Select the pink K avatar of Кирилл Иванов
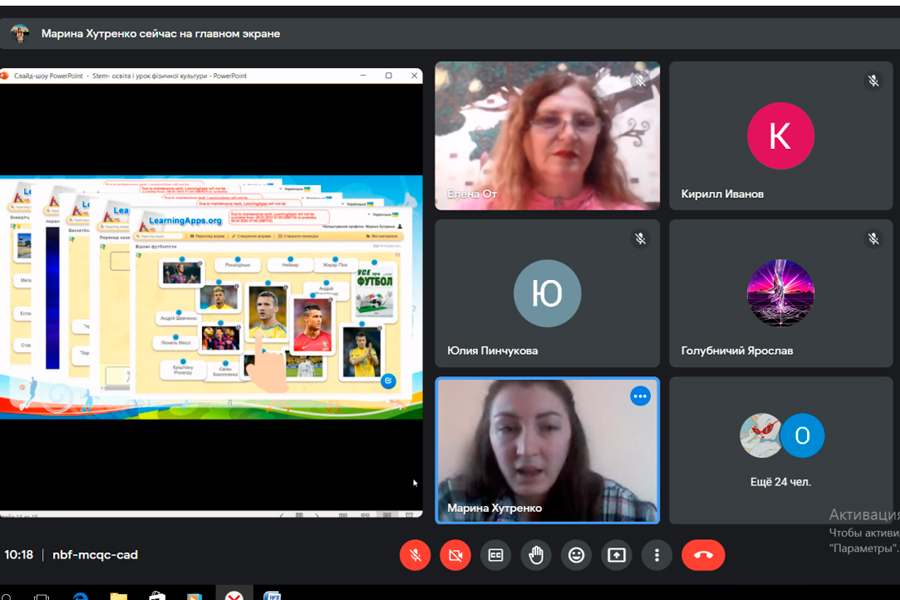Screen dimensions: 900x600 [781, 136]
